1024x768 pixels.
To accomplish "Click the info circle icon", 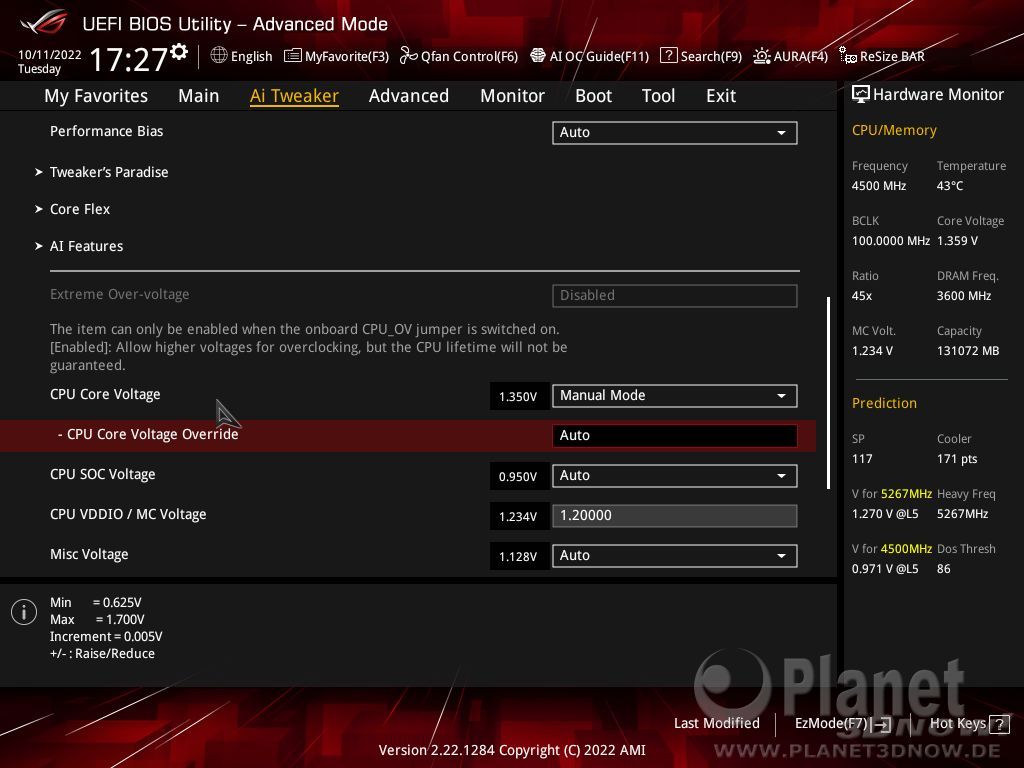I will coord(24,612).
